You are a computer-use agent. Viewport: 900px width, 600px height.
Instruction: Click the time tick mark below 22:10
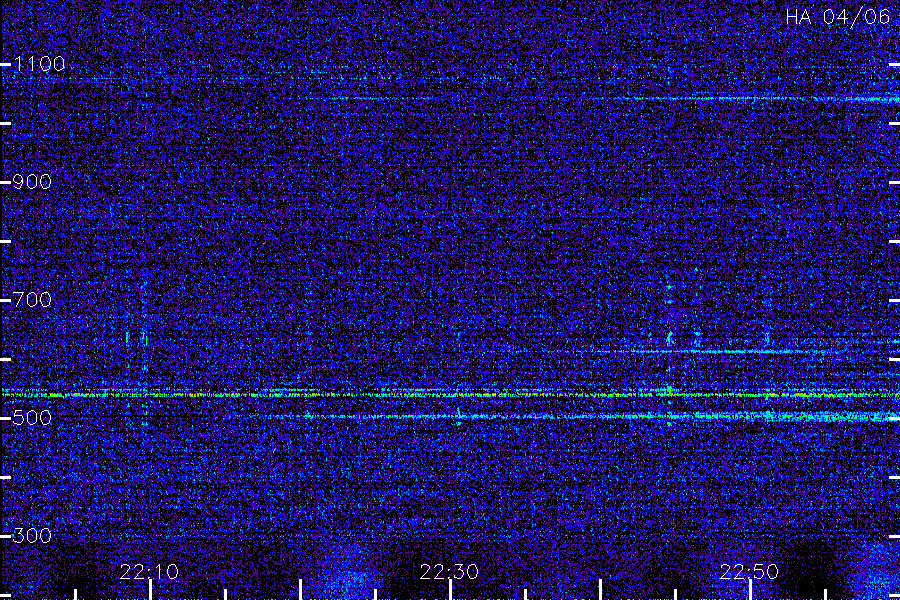pos(150,590)
